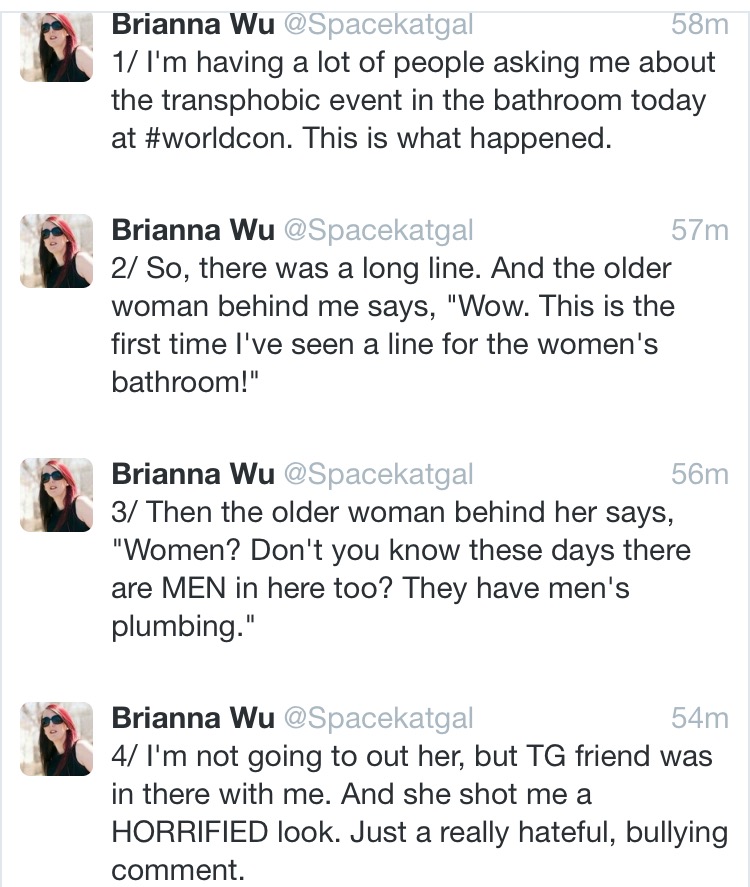
Task: Open the 57m timestamp
Action: (700, 230)
